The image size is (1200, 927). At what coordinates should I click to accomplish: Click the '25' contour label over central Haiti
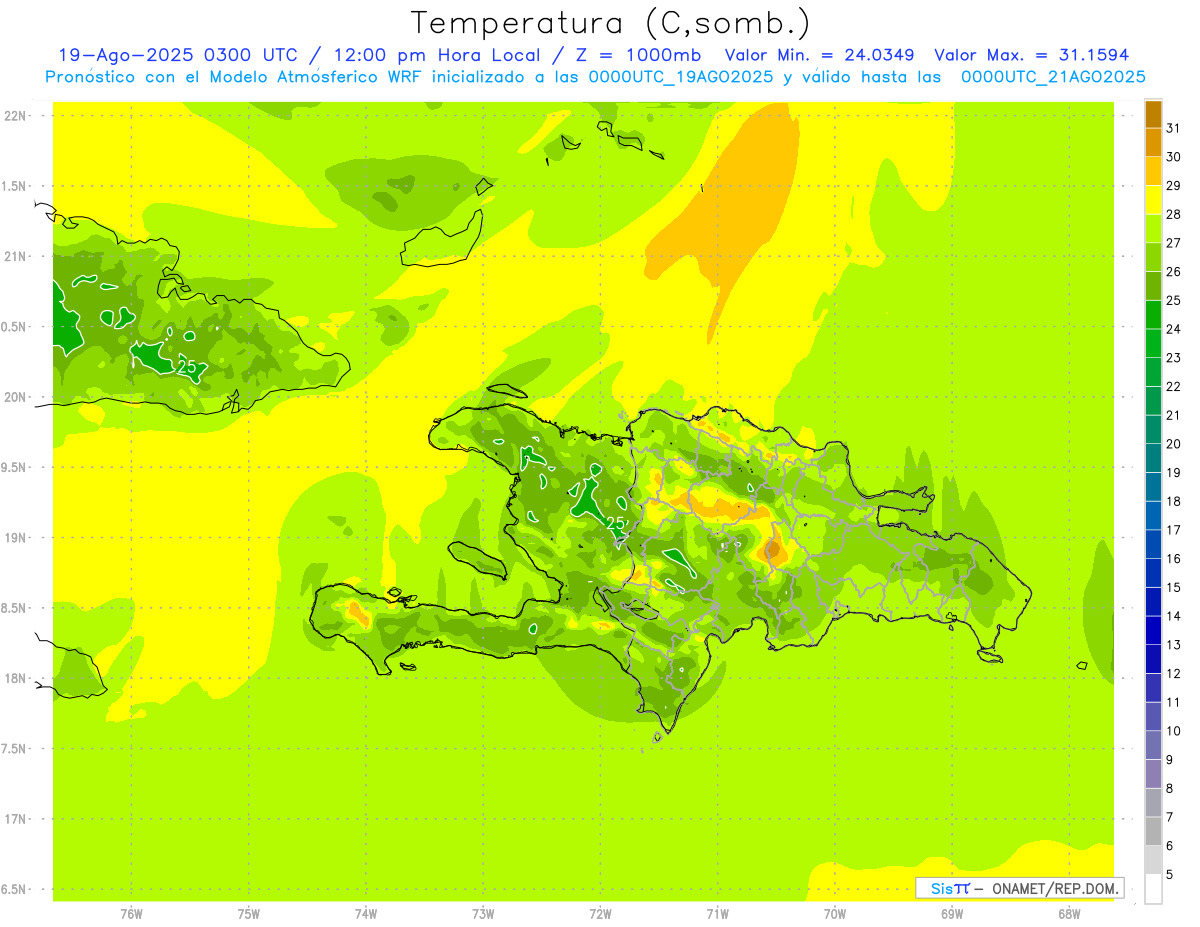(616, 523)
